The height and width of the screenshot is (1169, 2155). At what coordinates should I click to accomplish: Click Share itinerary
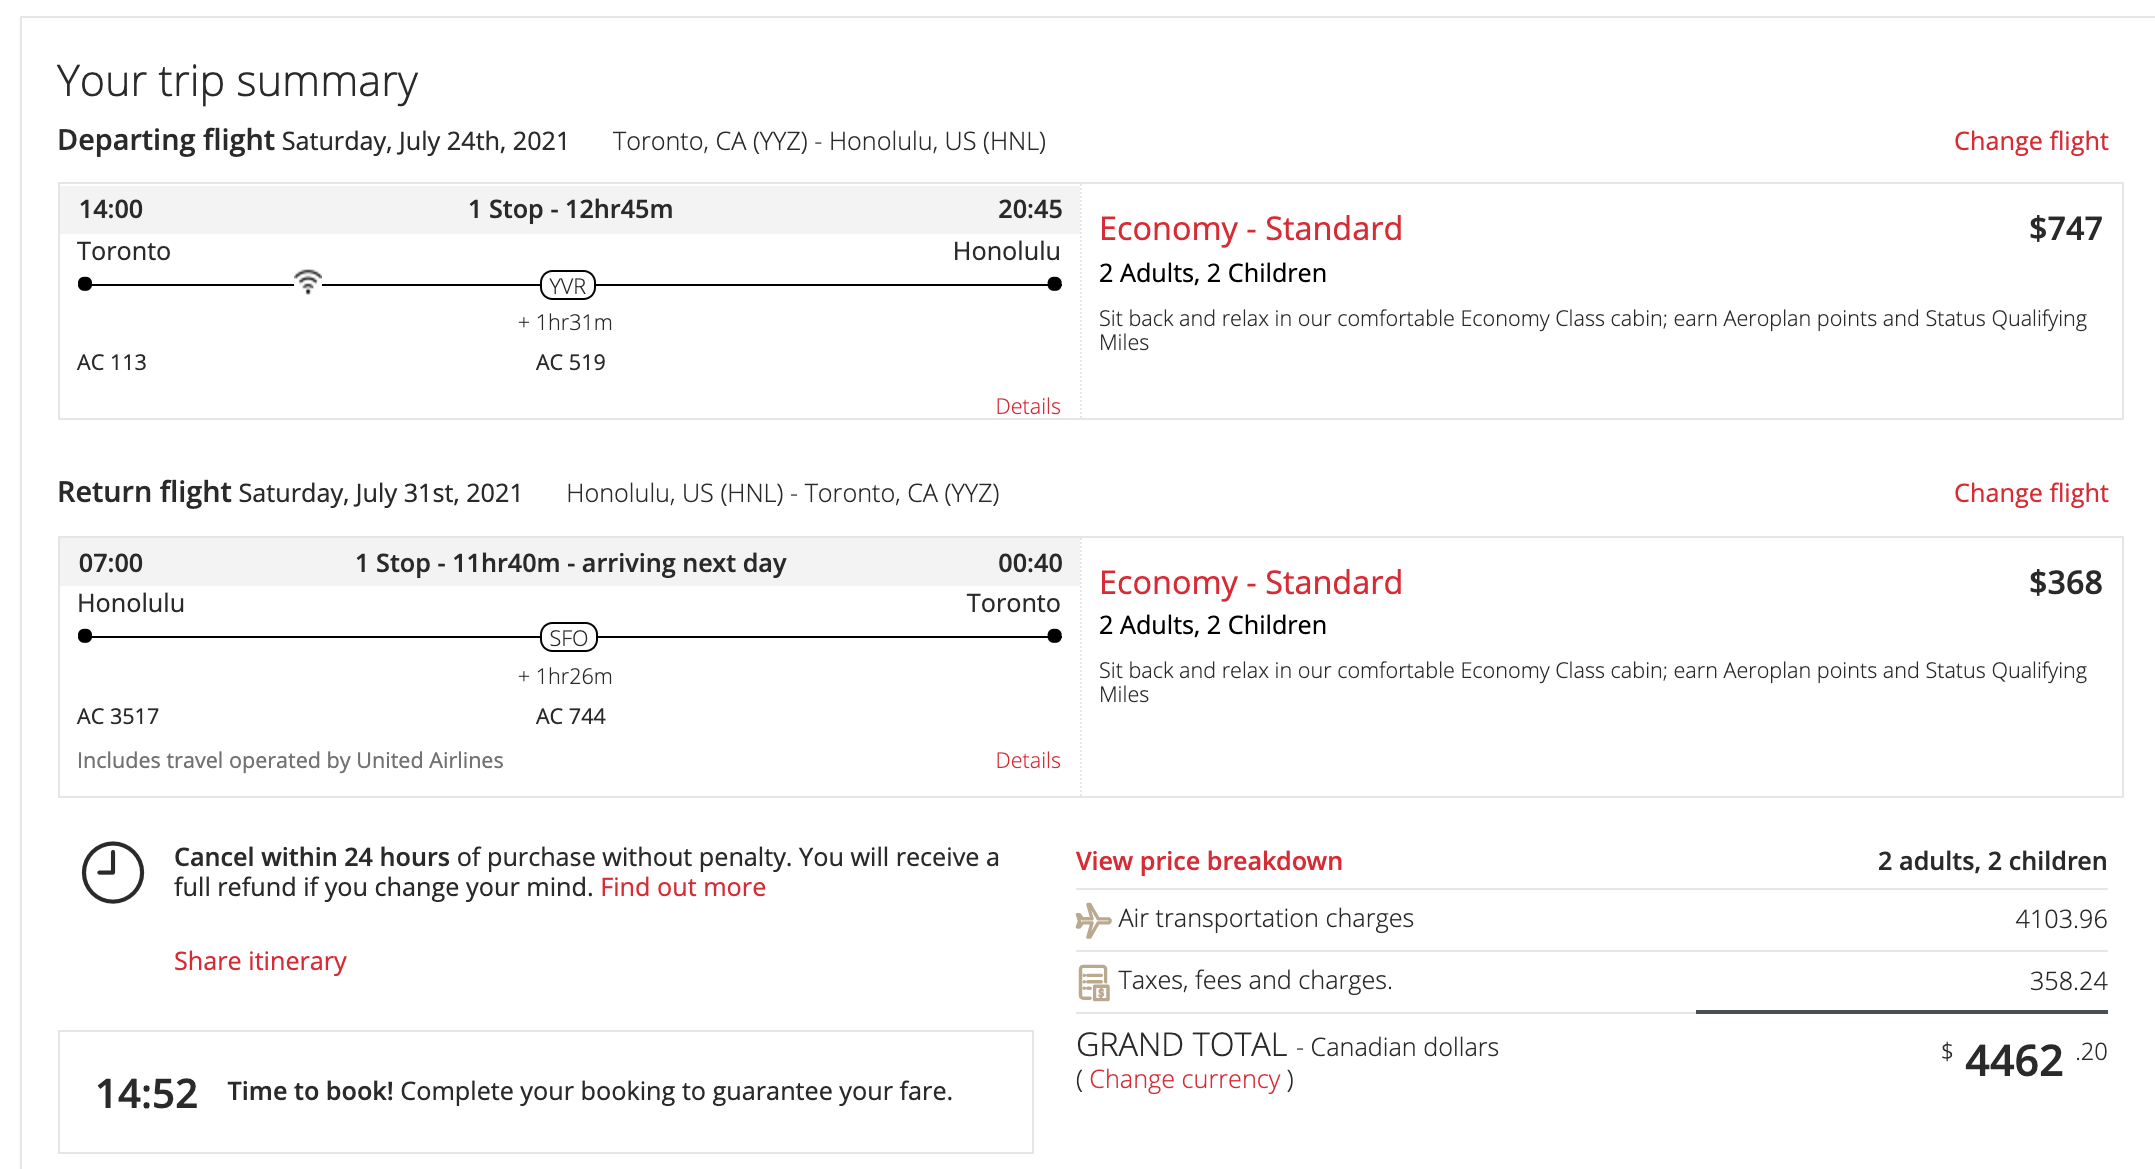tap(260, 961)
